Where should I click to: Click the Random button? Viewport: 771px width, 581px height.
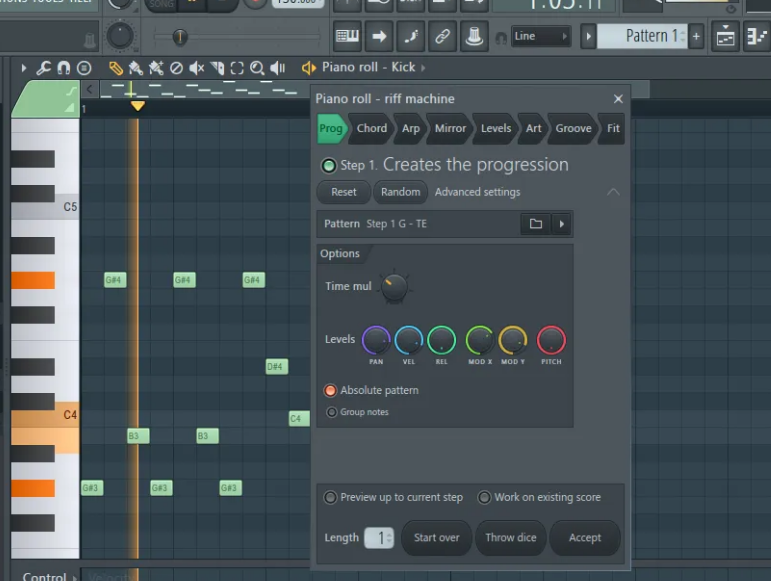pos(401,192)
